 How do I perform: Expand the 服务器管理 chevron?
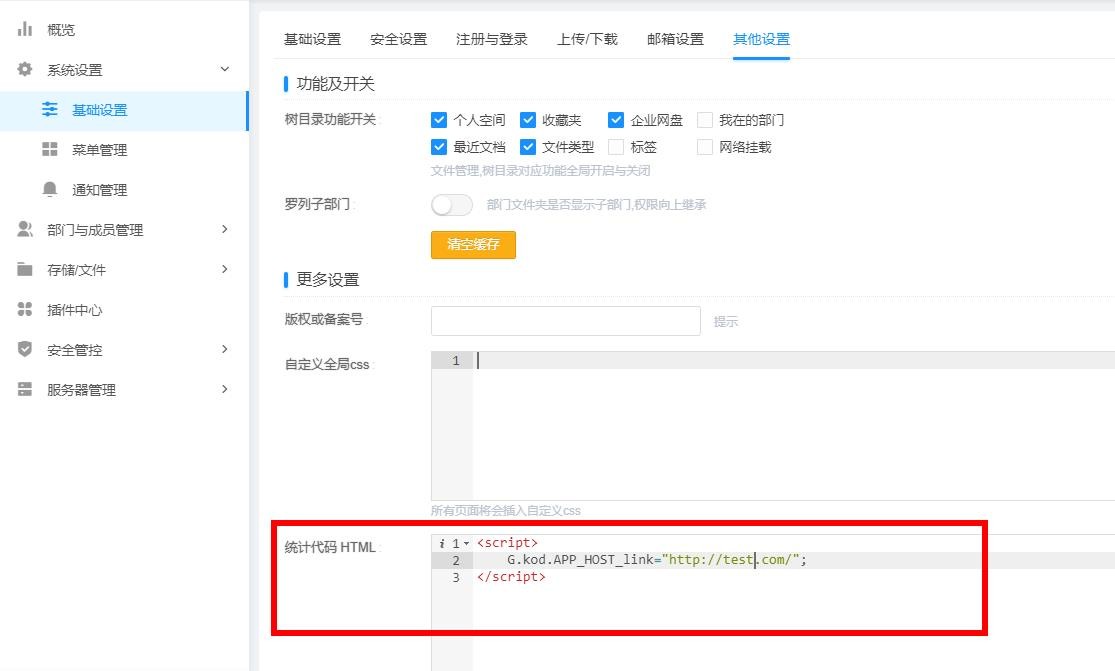pos(225,389)
